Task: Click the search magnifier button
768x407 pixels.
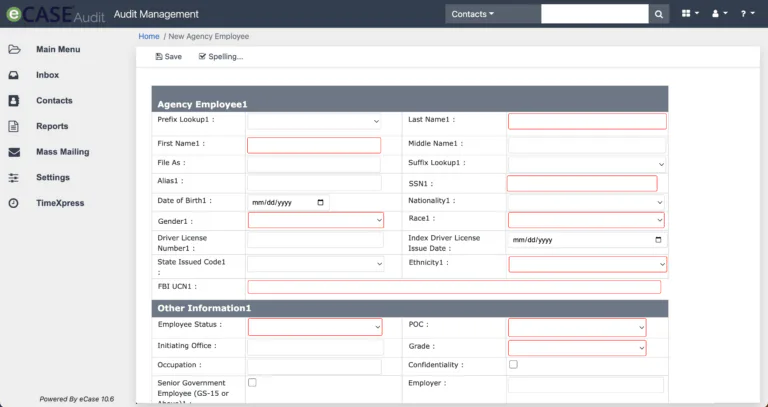Action: (659, 14)
